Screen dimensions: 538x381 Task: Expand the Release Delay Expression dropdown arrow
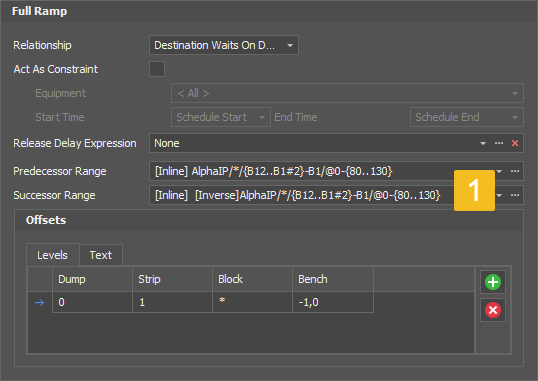[x=483, y=143]
